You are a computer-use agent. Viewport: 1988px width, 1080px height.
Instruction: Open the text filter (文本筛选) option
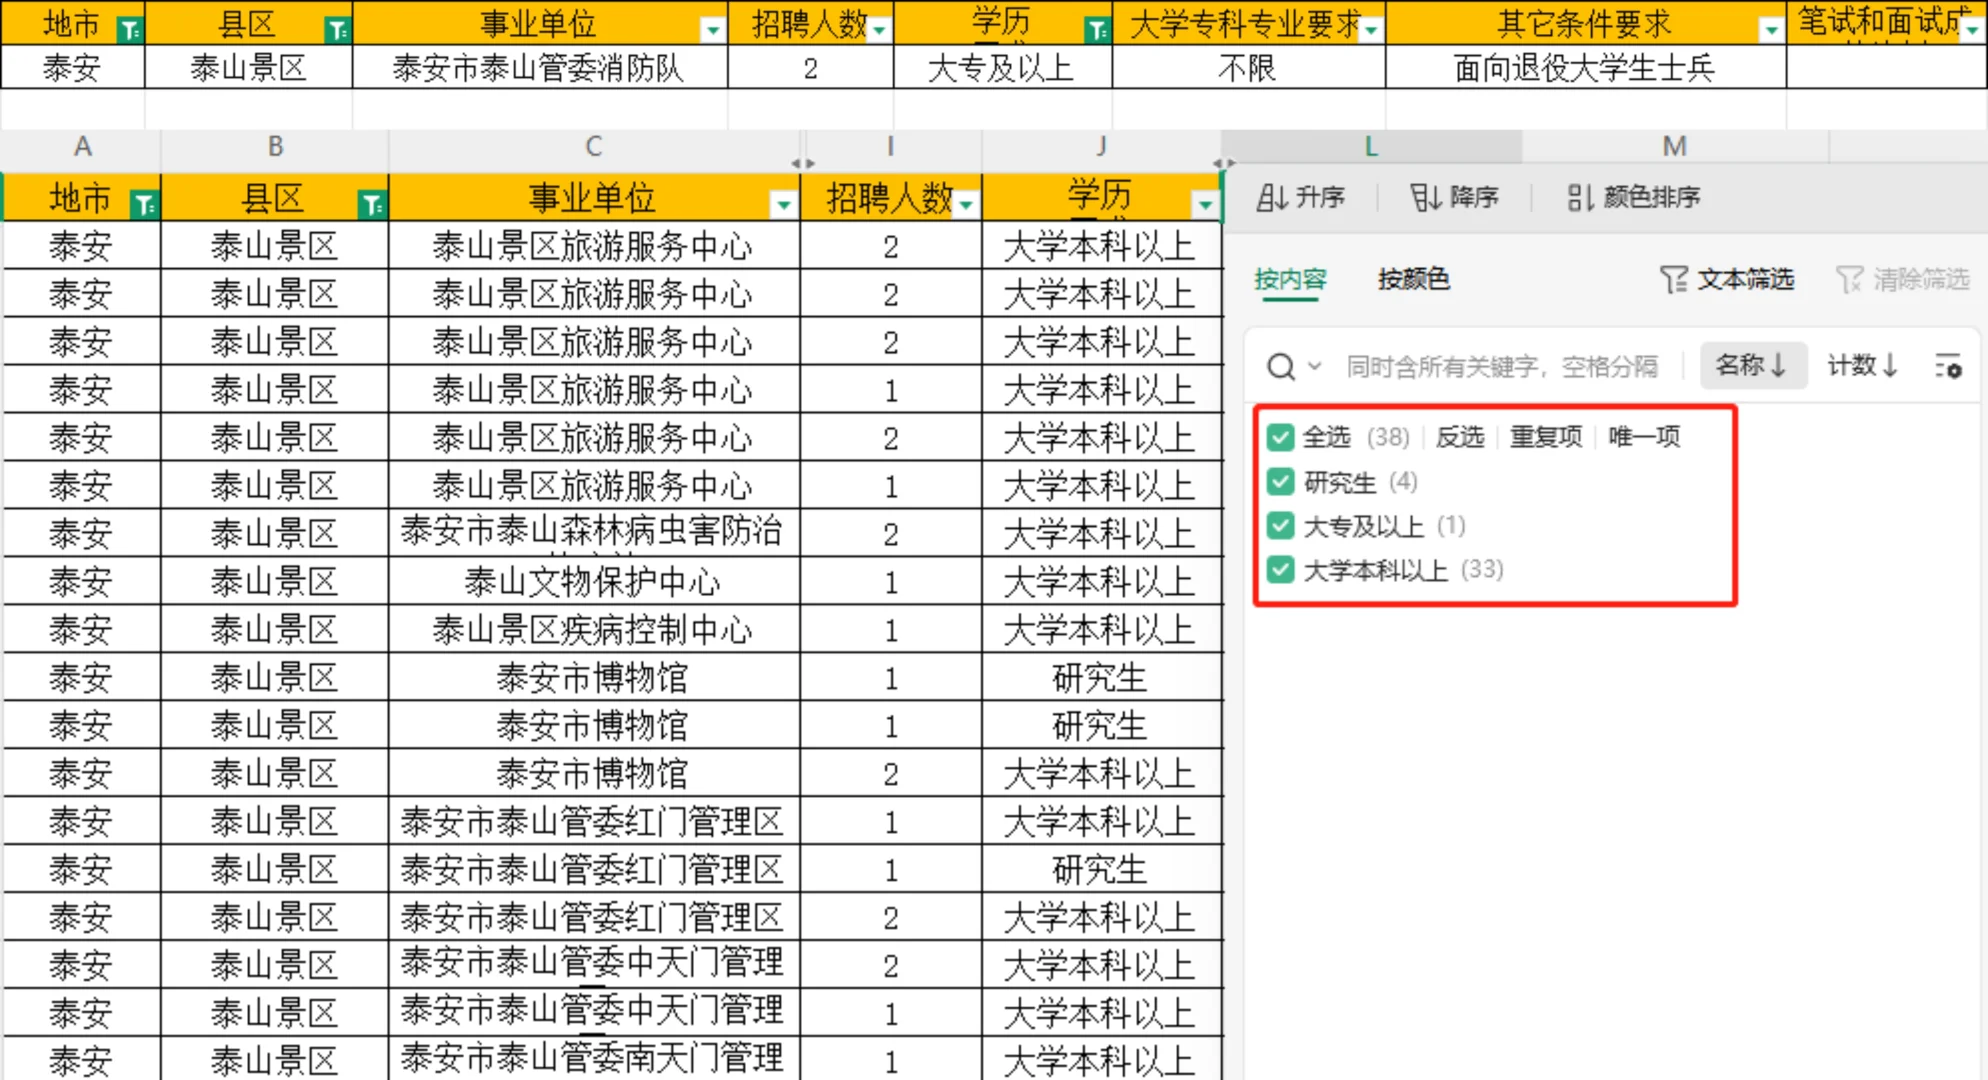[x=1727, y=279]
